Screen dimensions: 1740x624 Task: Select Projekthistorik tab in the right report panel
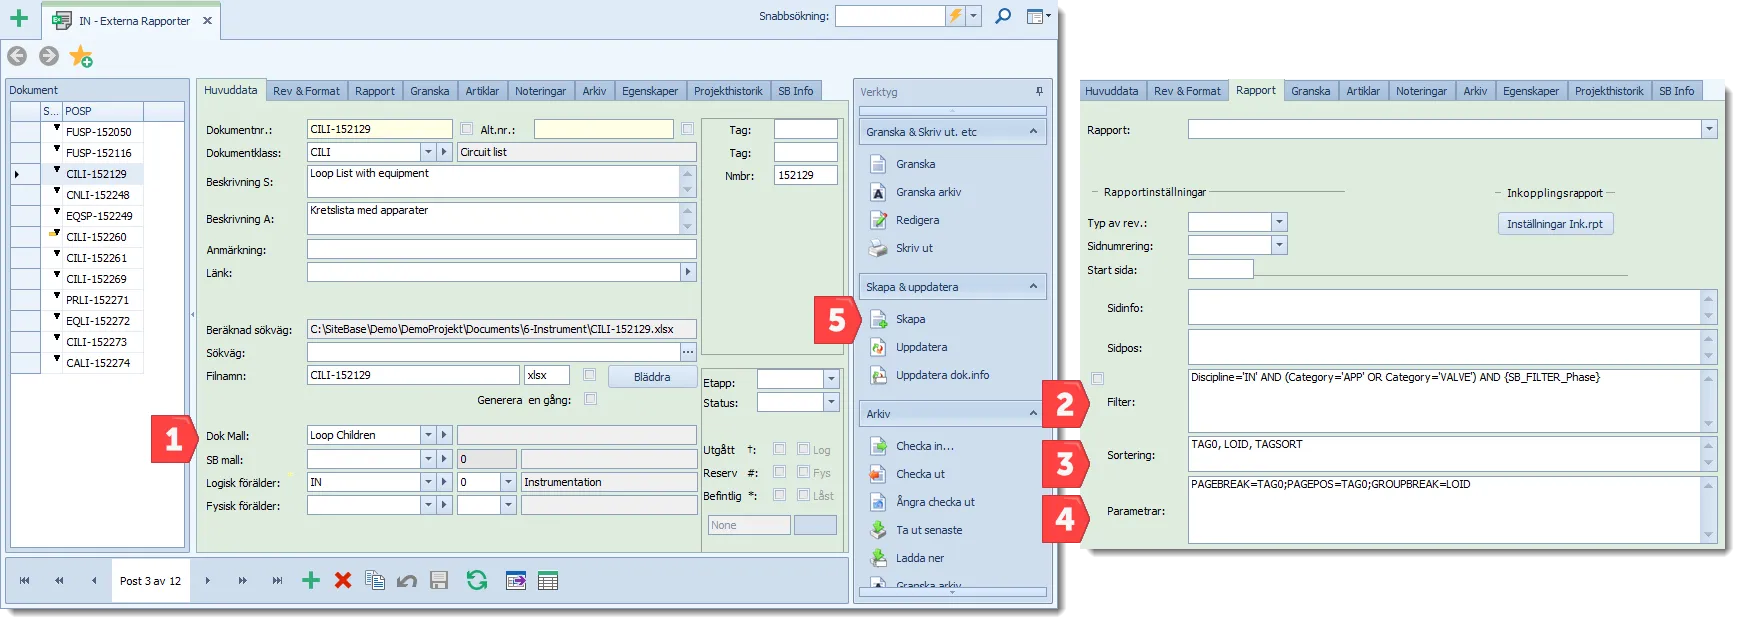point(1609,91)
